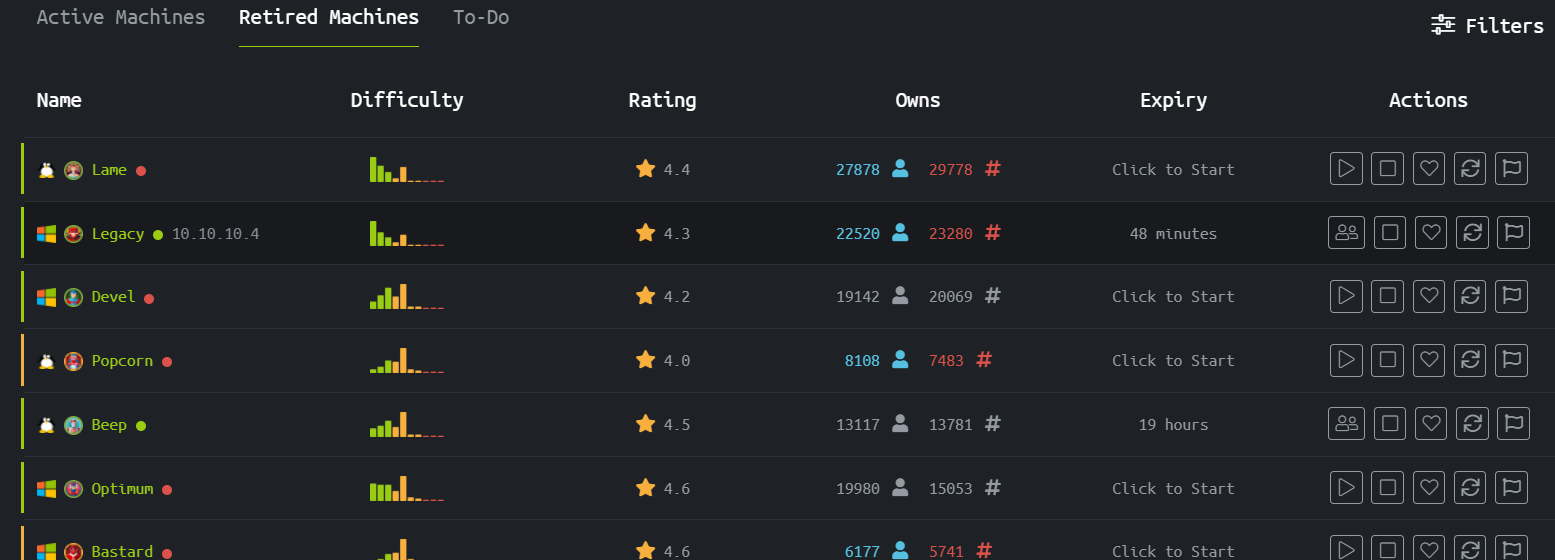1555x560 pixels.
Task: Start the Optimum machine
Action: point(1346,488)
